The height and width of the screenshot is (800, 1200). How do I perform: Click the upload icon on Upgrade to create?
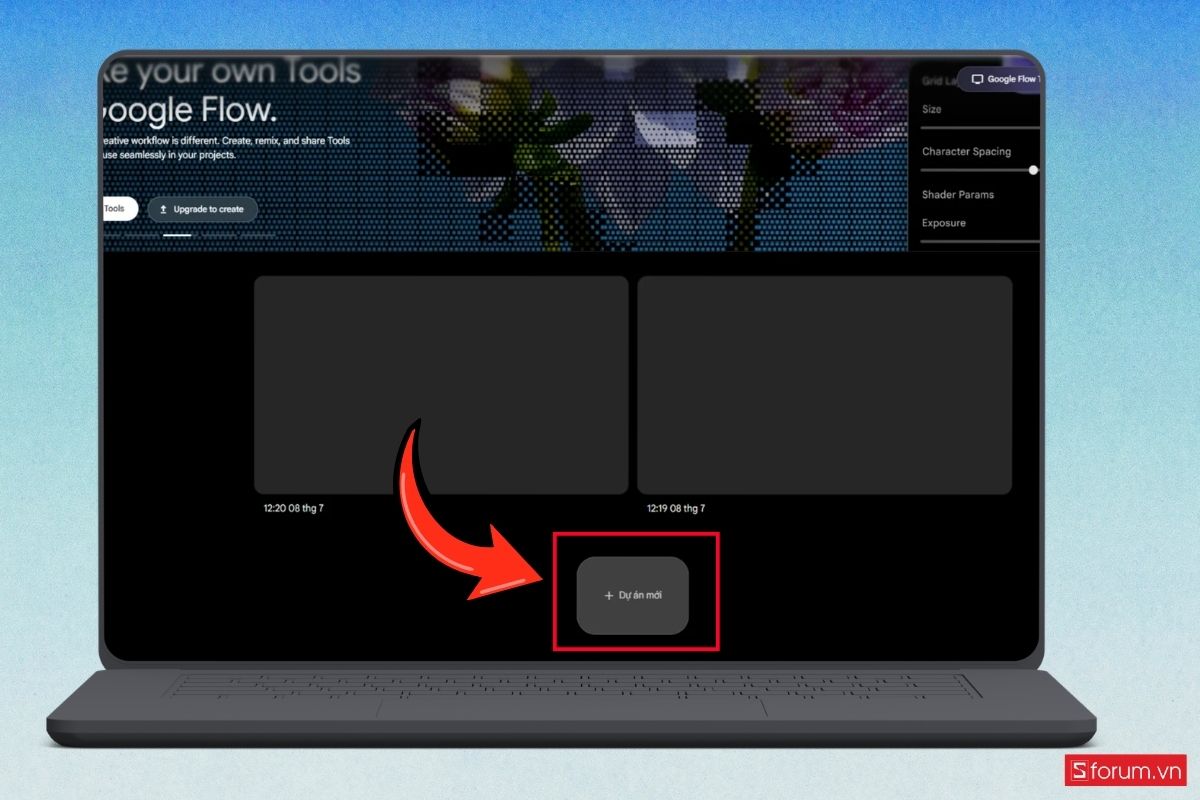tap(163, 209)
